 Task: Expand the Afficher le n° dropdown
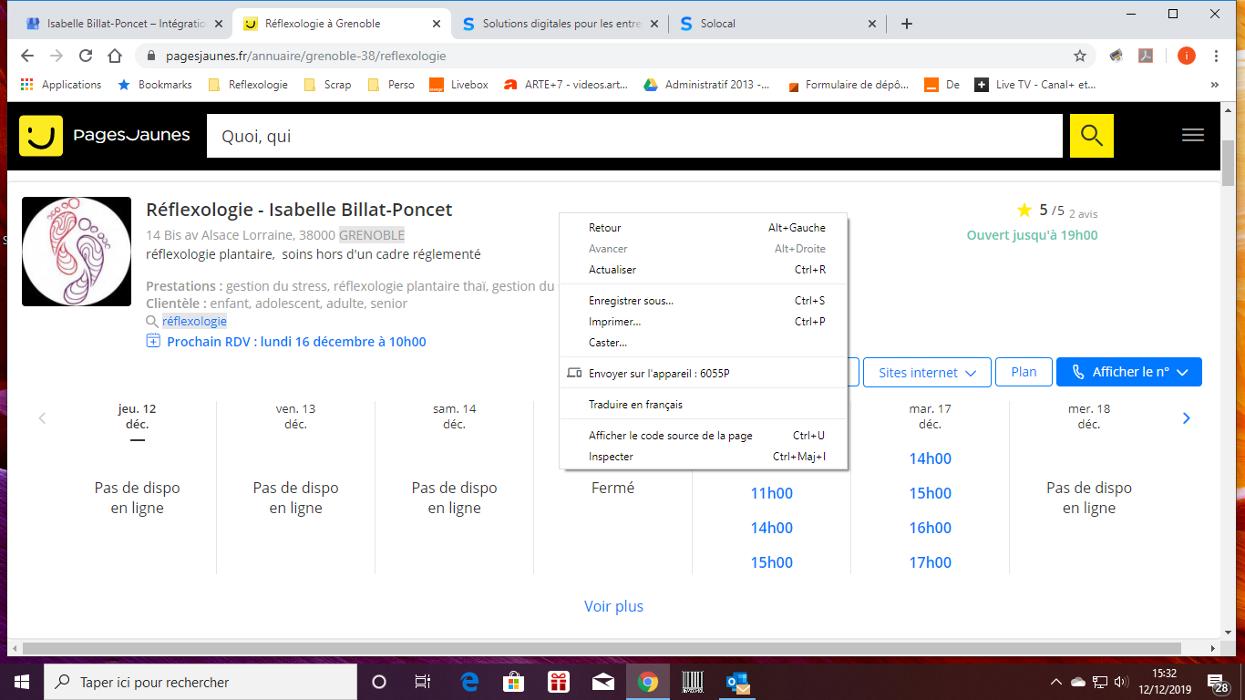pyautogui.click(x=1129, y=372)
